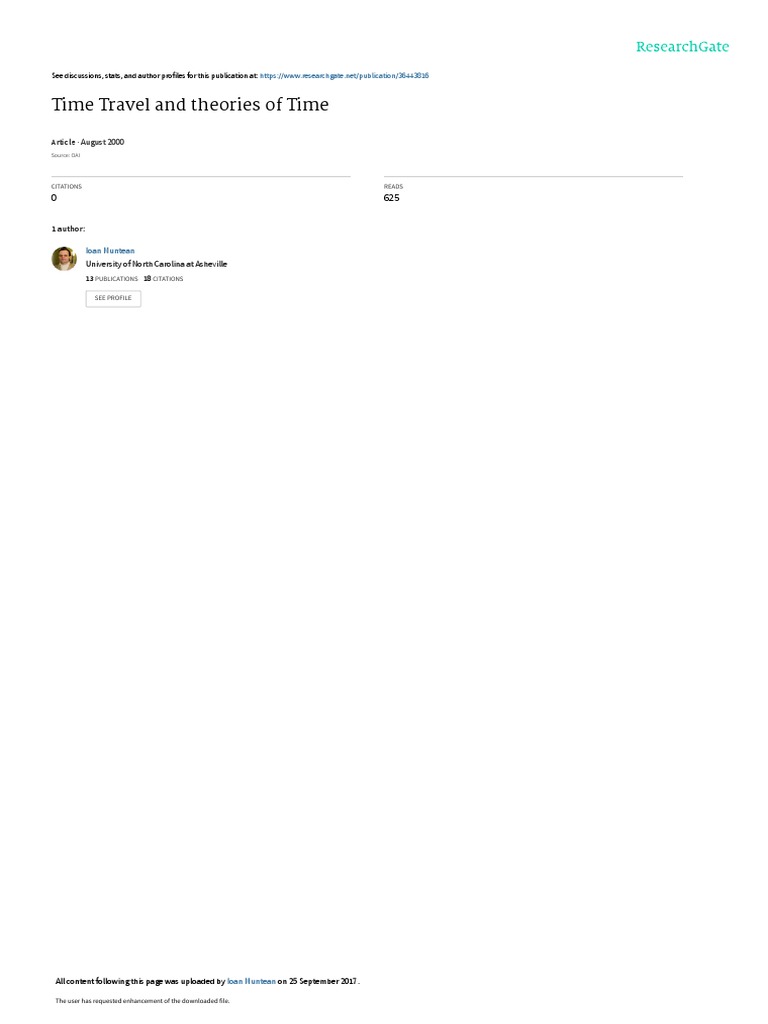Open the researchgate.net publication URL

[x=344, y=76]
